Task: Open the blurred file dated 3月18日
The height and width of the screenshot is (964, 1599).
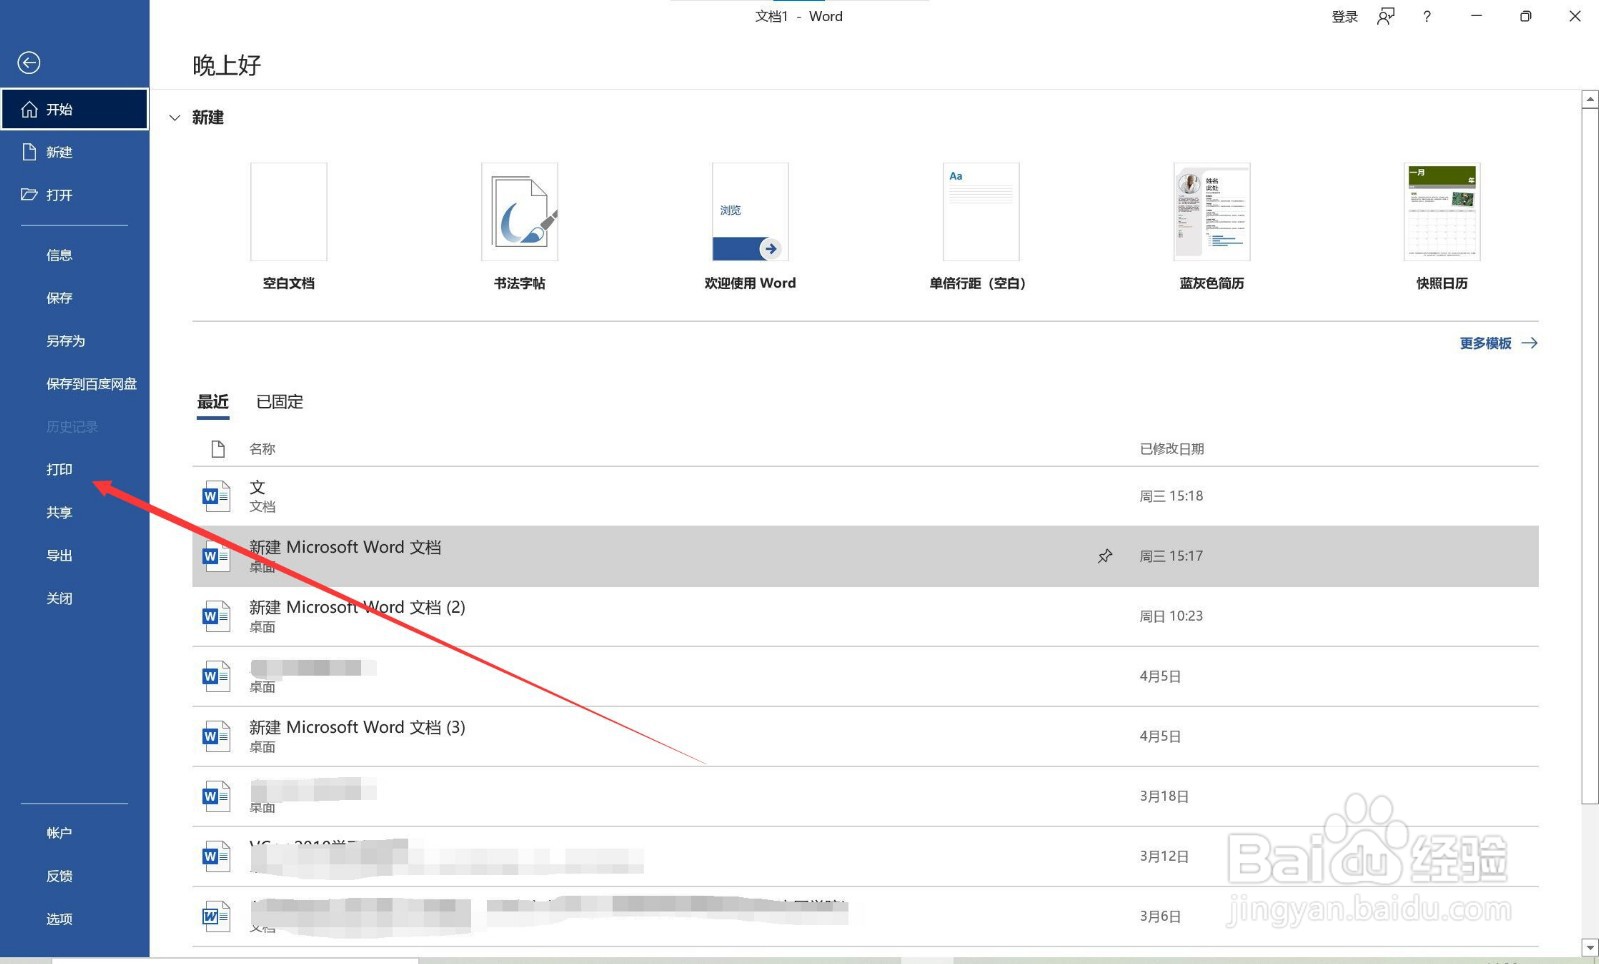Action: [x=865, y=796]
